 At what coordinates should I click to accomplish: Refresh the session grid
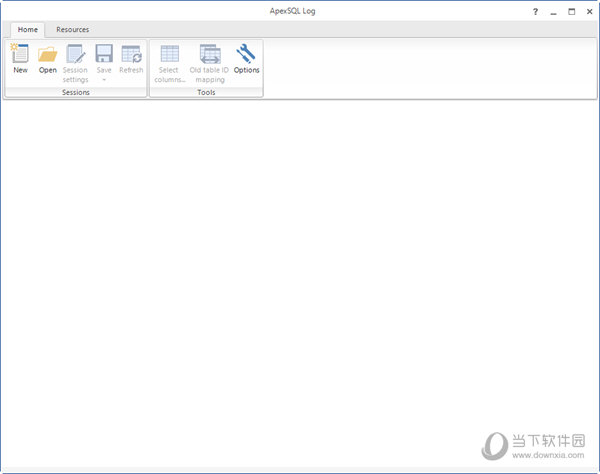click(x=131, y=59)
